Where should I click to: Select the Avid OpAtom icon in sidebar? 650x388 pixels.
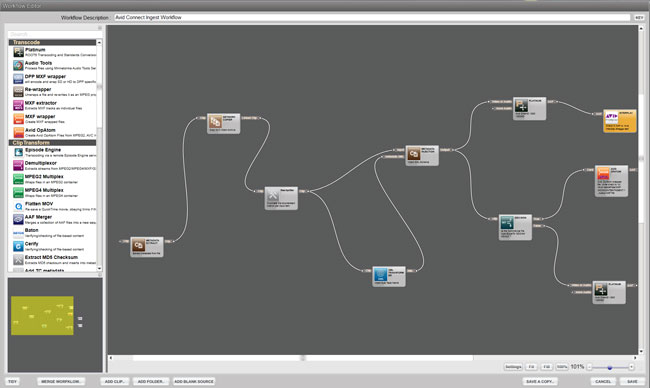[x=18, y=132]
